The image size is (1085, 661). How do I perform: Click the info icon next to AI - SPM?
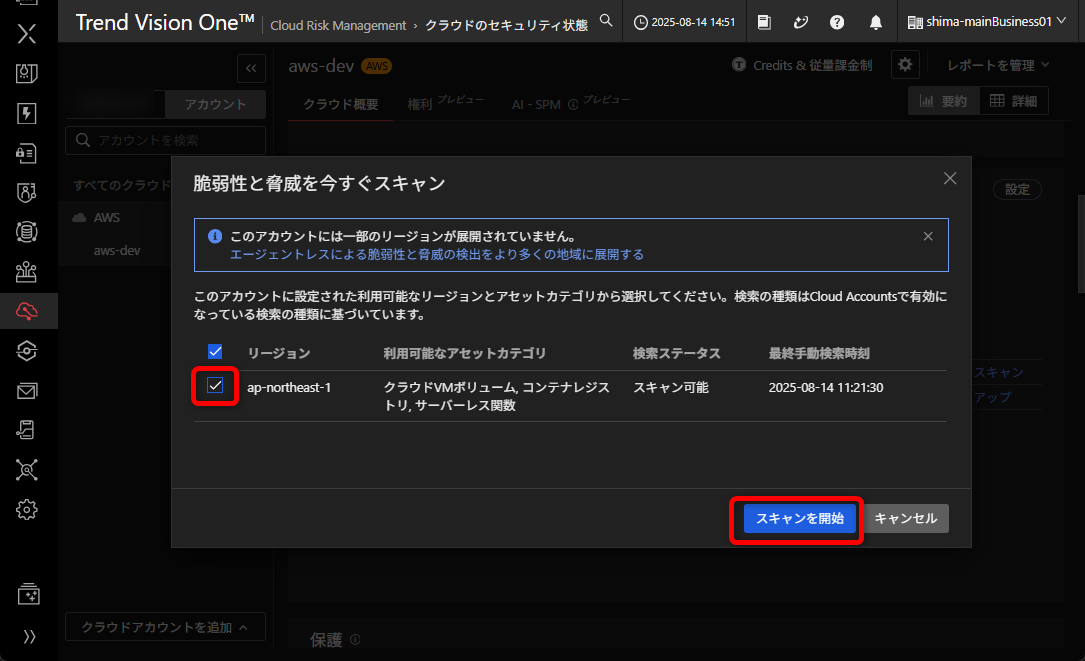(x=573, y=105)
